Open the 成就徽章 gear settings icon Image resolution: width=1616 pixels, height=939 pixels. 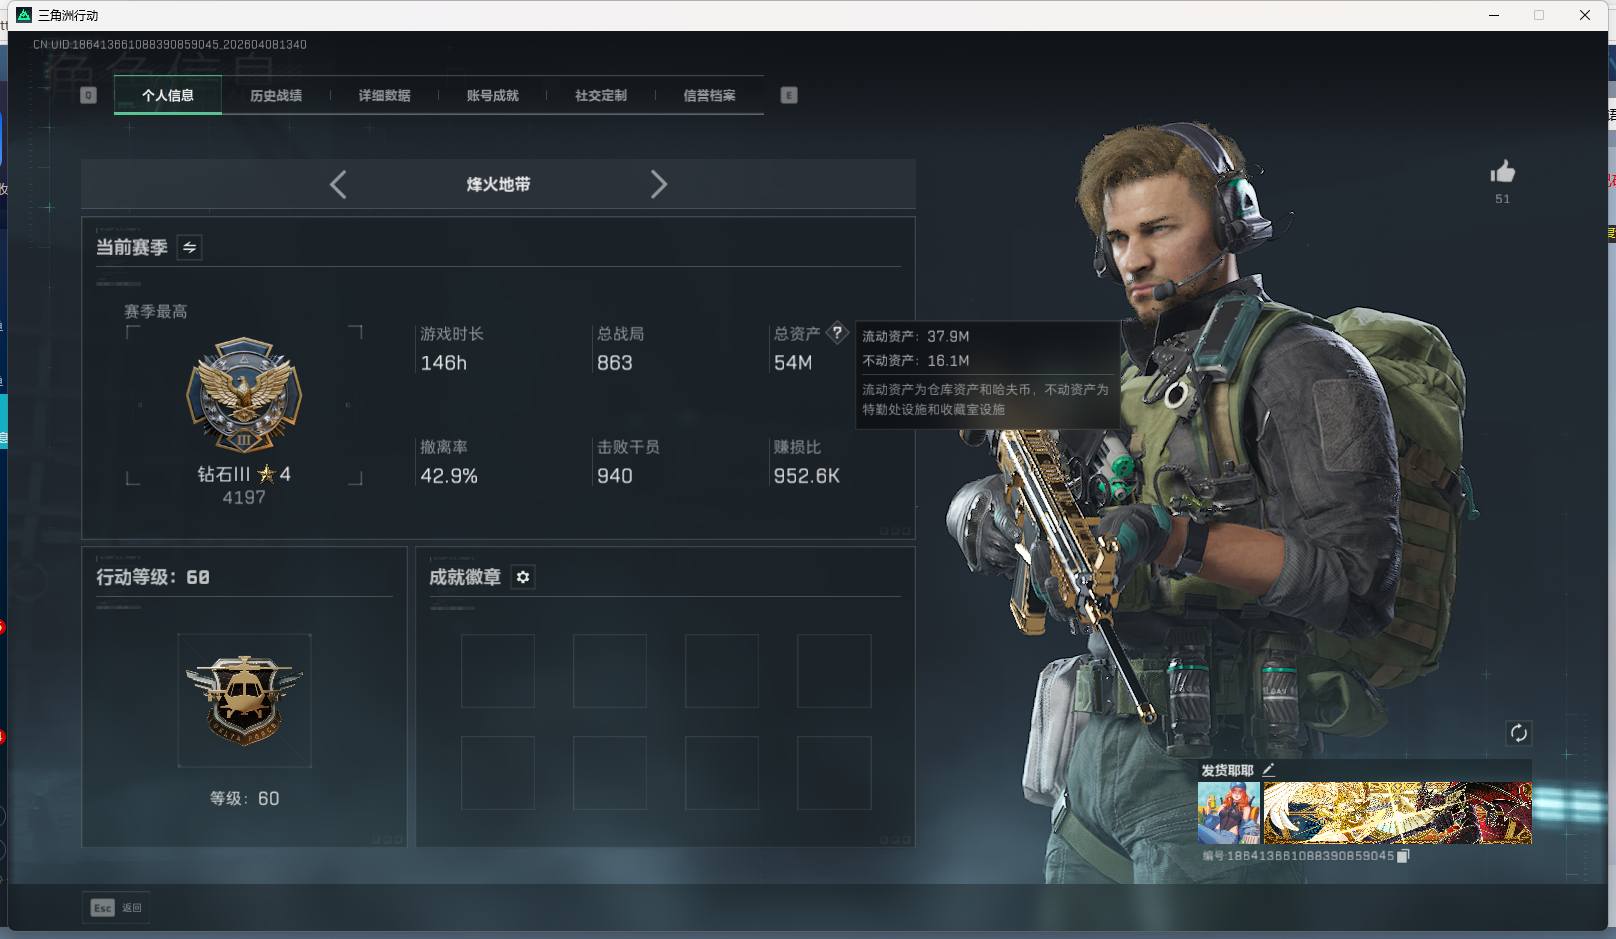click(523, 577)
